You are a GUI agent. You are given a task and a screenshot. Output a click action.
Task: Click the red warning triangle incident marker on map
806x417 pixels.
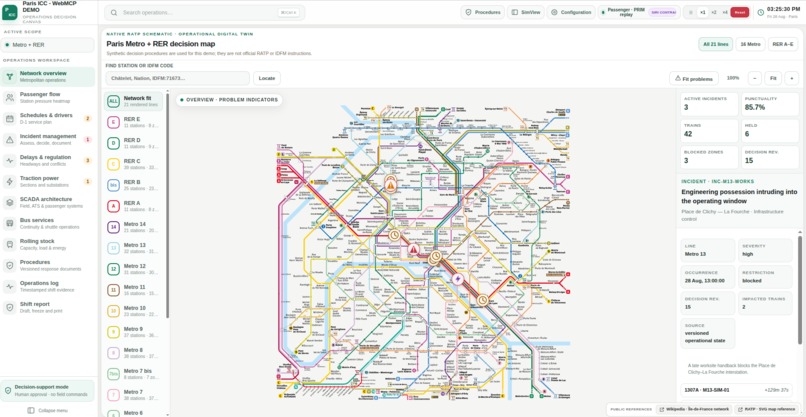click(x=414, y=250)
